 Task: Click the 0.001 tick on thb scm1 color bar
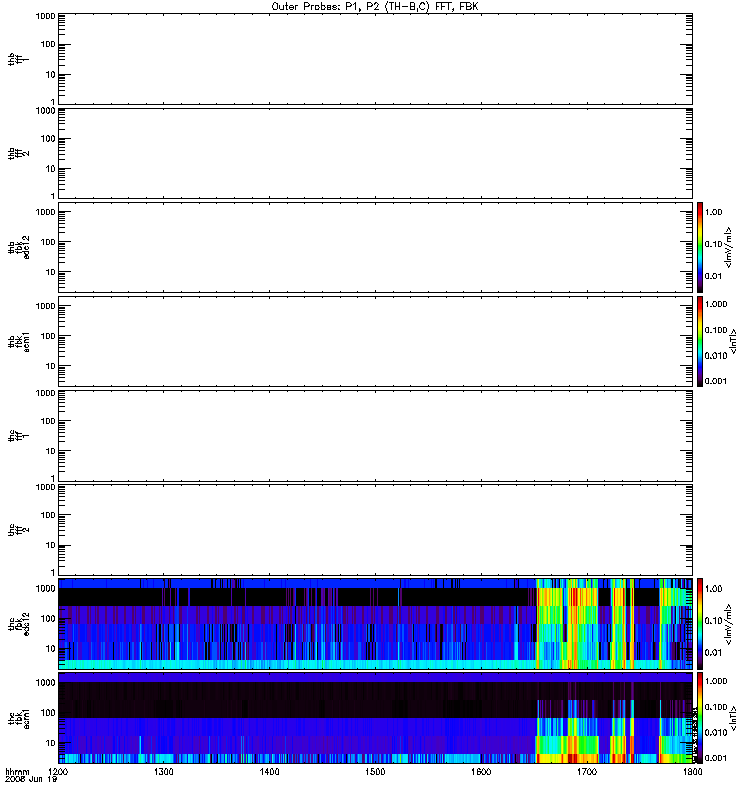(716, 381)
